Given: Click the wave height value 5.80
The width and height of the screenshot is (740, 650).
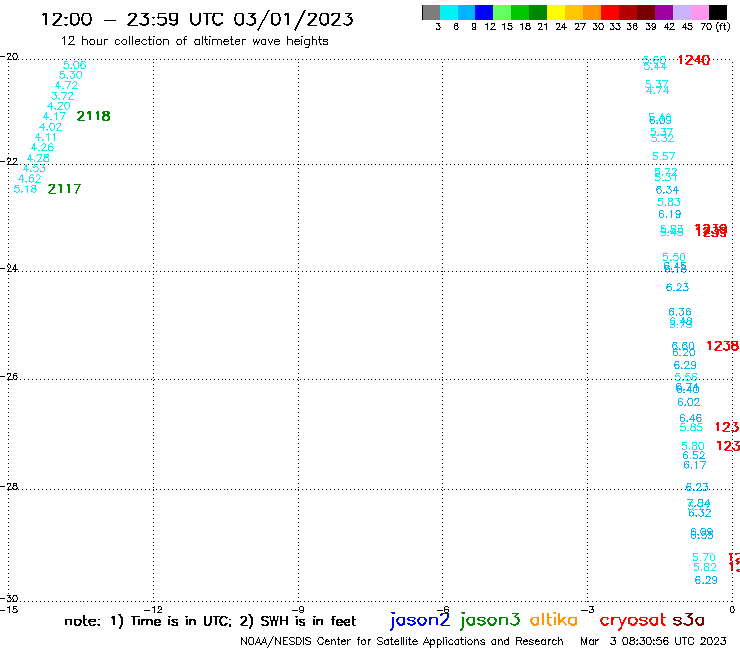Looking at the screenshot, I should point(693,446).
